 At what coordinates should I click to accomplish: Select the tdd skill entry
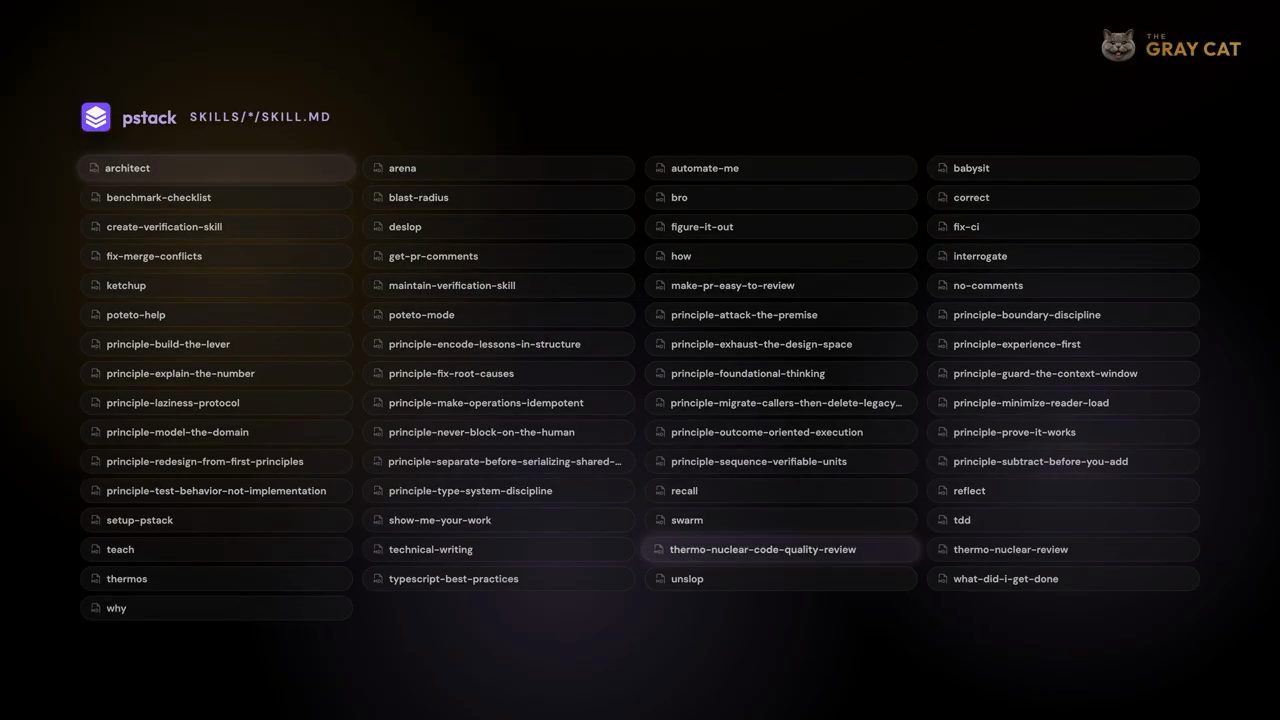[1063, 520]
